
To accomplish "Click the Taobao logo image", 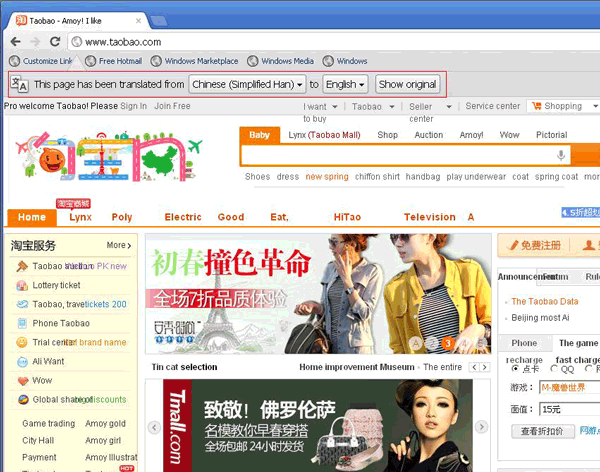I will coord(109,156).
